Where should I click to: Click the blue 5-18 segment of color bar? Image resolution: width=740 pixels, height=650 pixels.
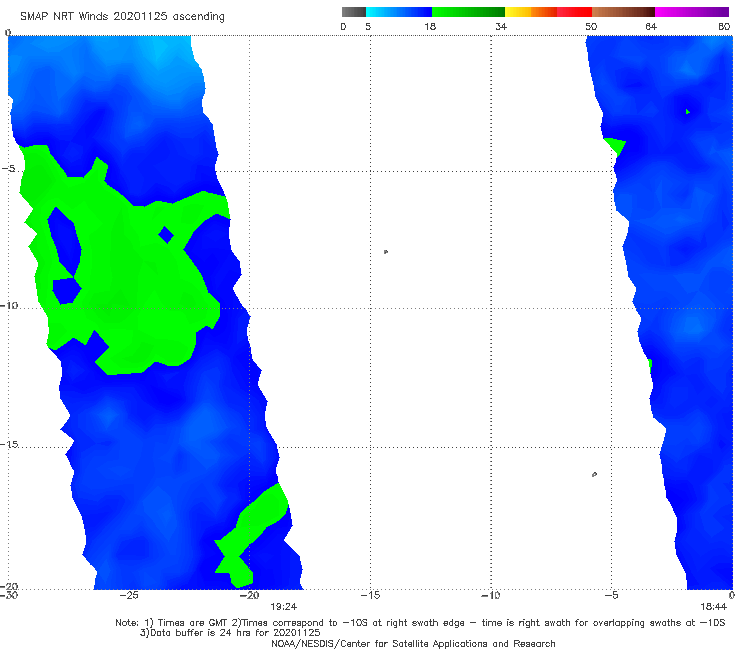pyautogui.click(x=399, y=12)
